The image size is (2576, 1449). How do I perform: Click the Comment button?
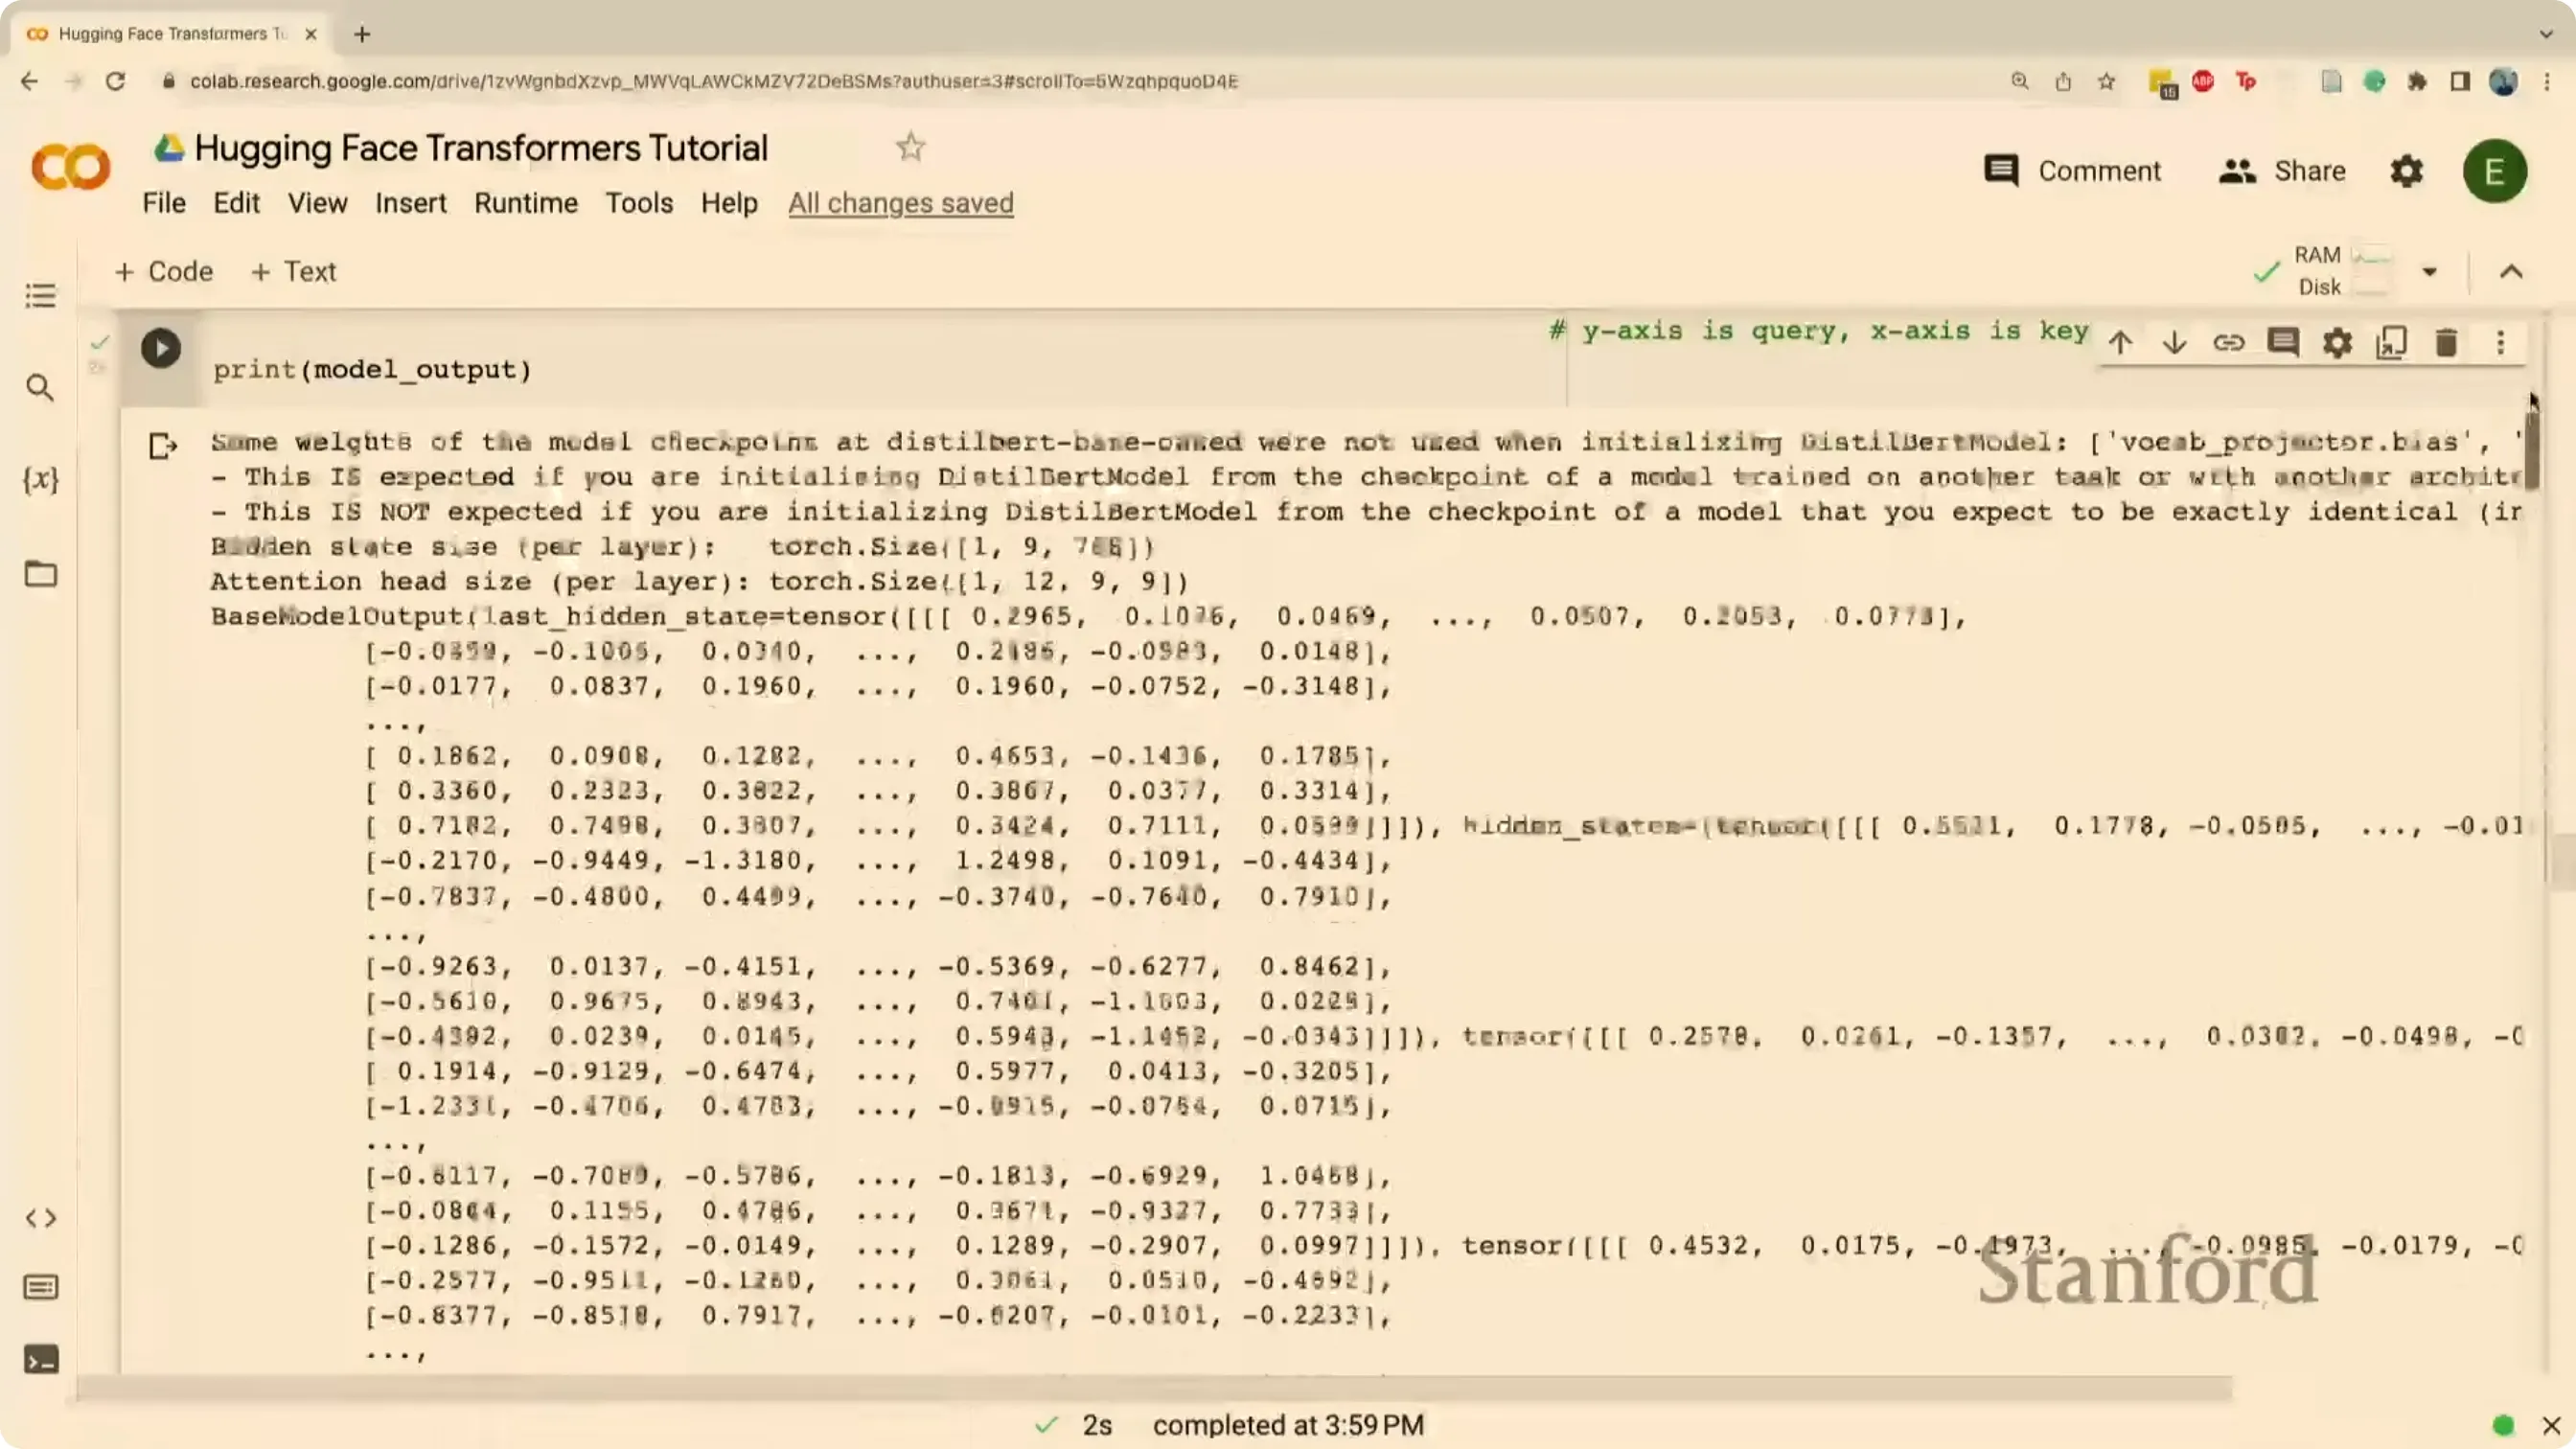click(x=2072, y=171)
